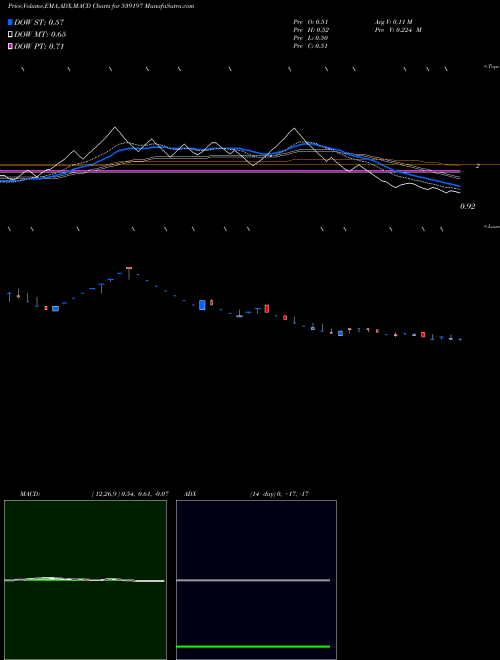This screenshot has height=660, width=500.
Task: Click the 'Avg V: 0.11 M' value
Action: (394, 21)
